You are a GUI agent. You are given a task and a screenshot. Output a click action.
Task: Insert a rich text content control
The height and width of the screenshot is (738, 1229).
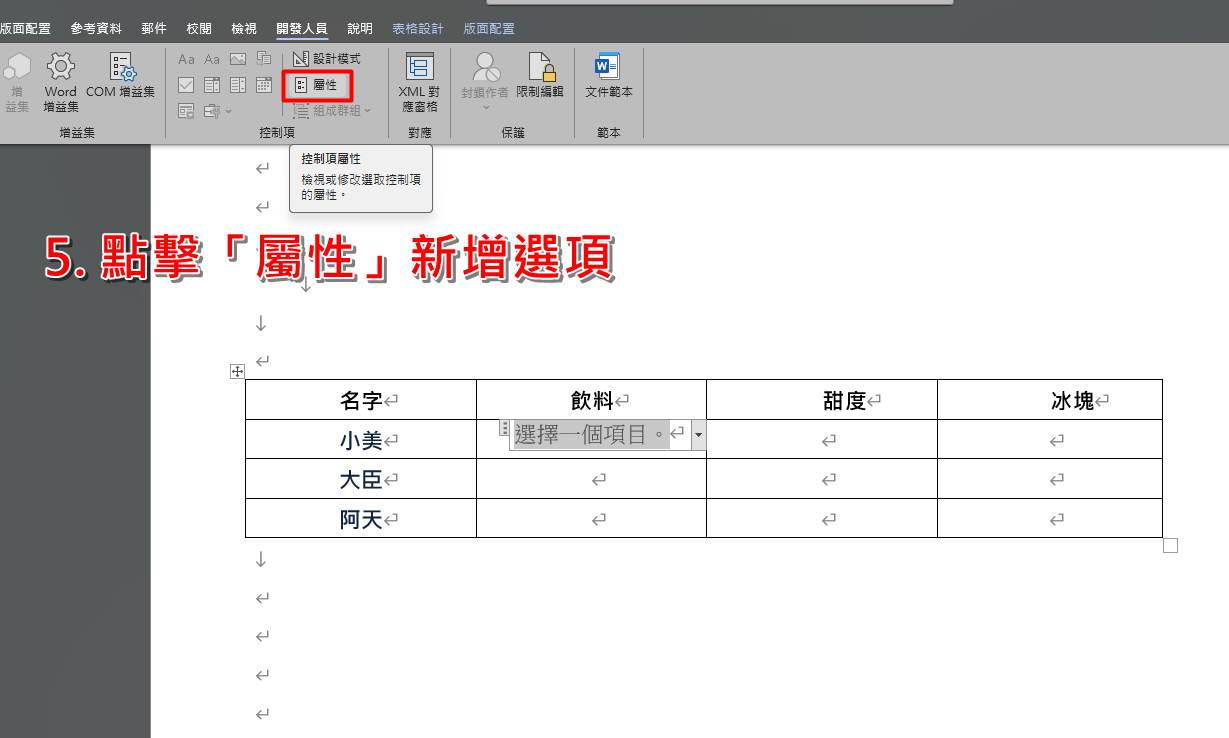[x=186, y=59]
